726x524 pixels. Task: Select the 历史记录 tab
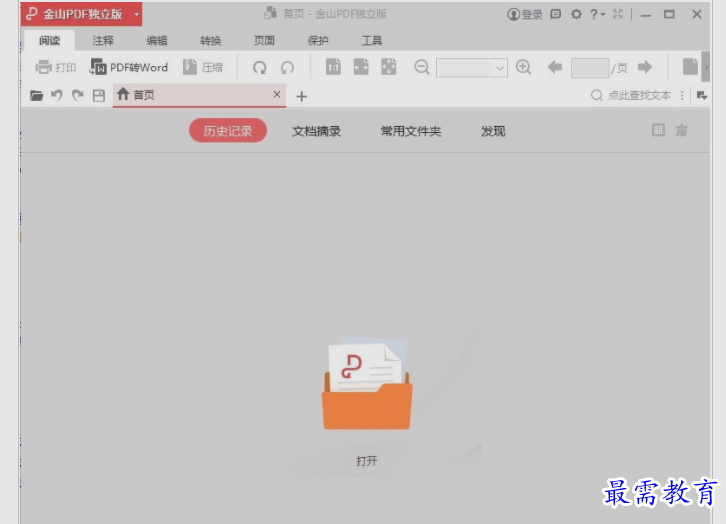pyautogui.click(x=228, y=131)
